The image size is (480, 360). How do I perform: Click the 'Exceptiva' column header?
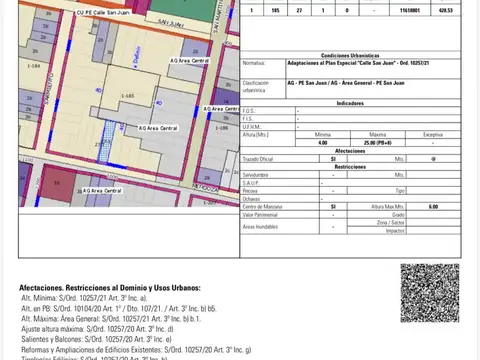tap(433, 135)
